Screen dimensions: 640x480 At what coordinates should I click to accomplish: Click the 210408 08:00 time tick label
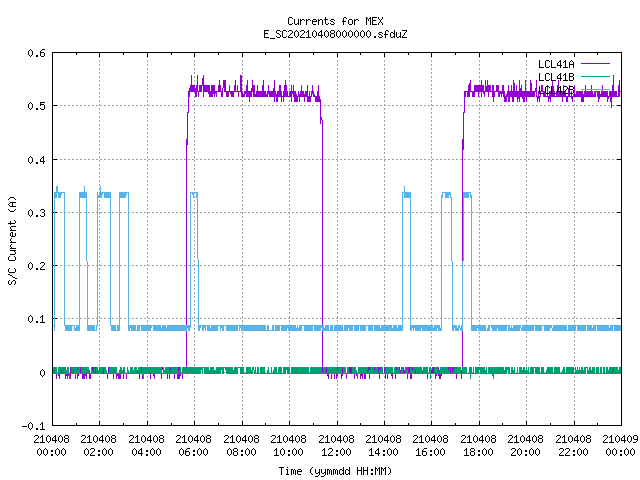pyautogui.click(x=241, y=445)
